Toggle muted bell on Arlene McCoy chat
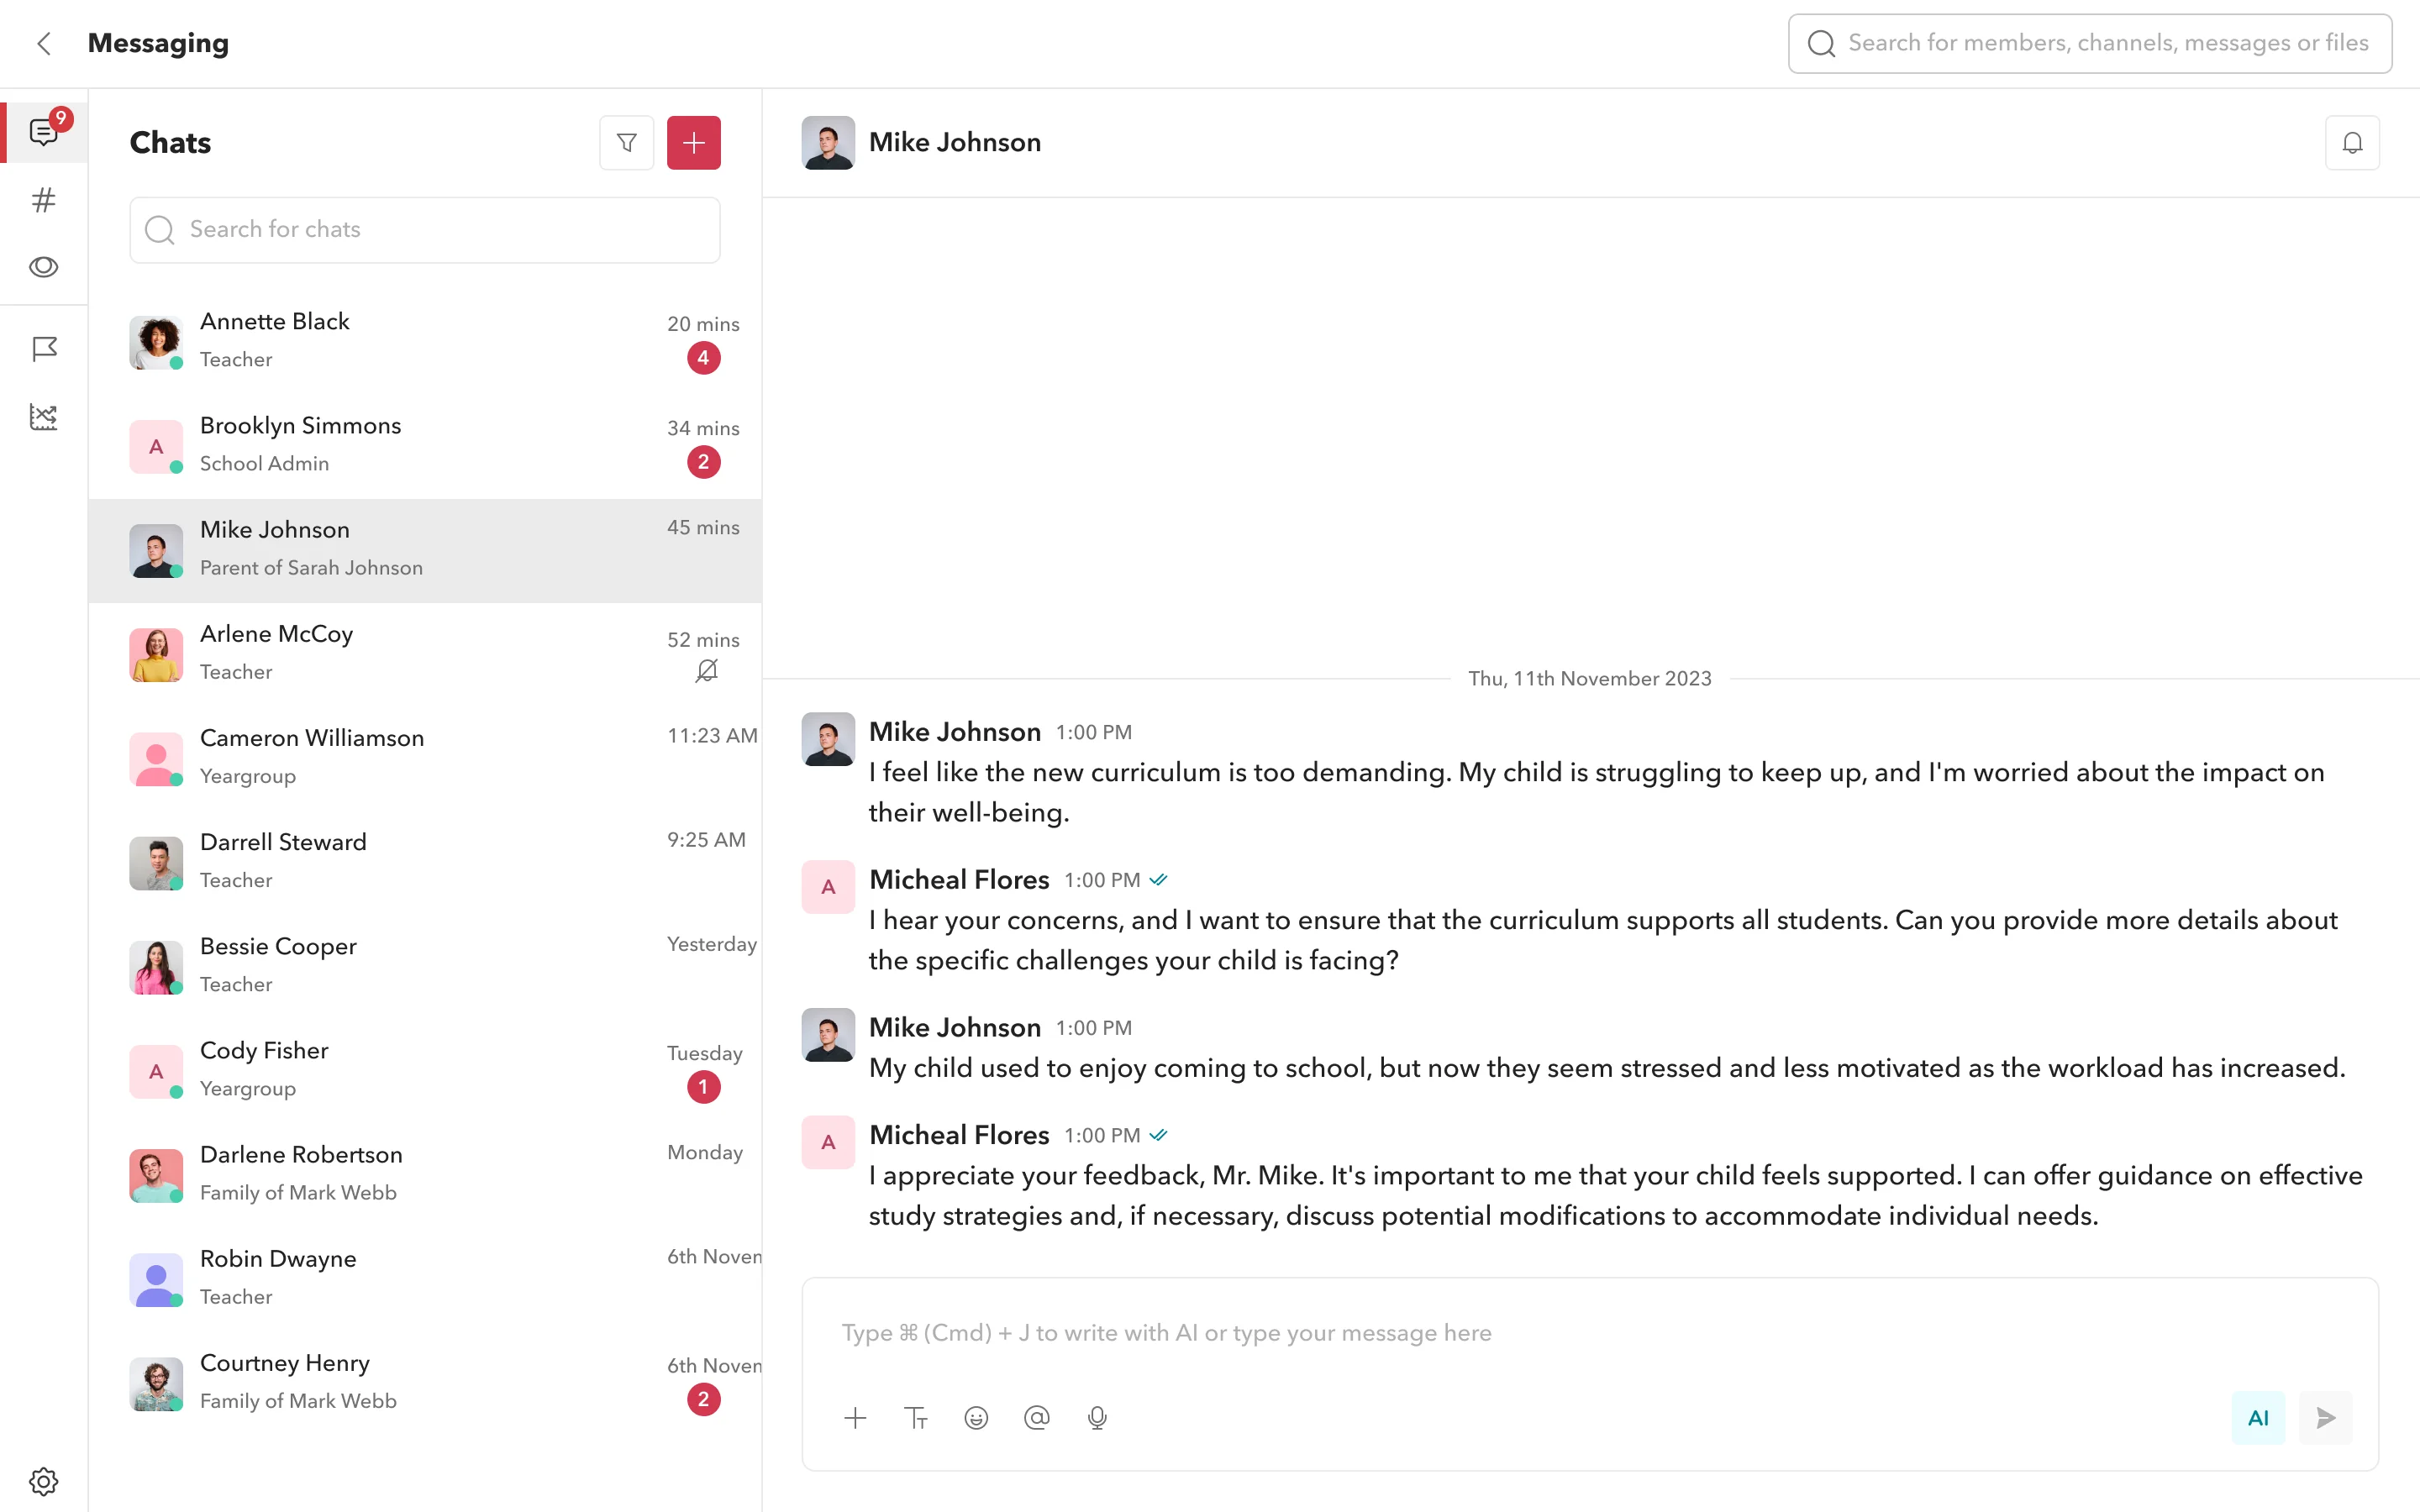This screenshot has height=1512, width=2420. click(706, 671)
